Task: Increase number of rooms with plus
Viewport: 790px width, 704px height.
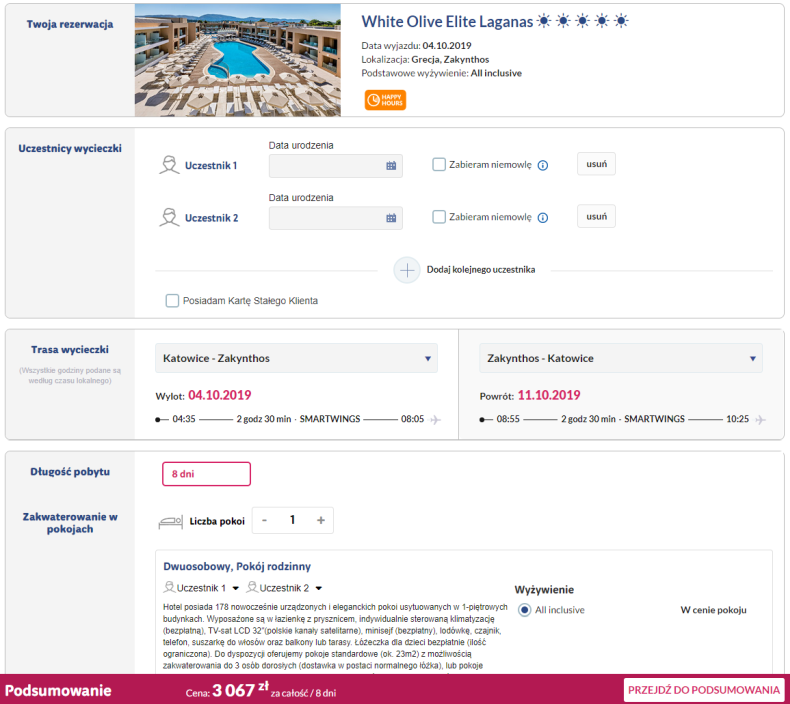Action: [321, 521]
